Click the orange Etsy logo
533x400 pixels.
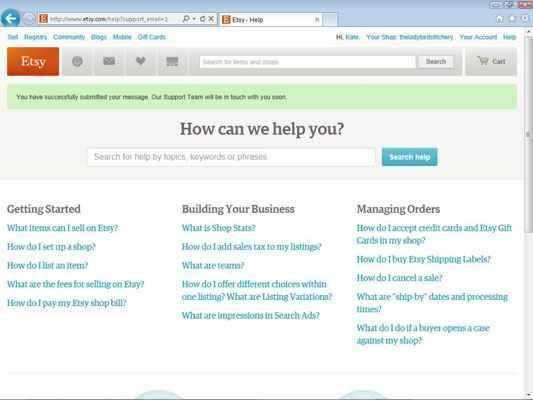coord(33,62)
